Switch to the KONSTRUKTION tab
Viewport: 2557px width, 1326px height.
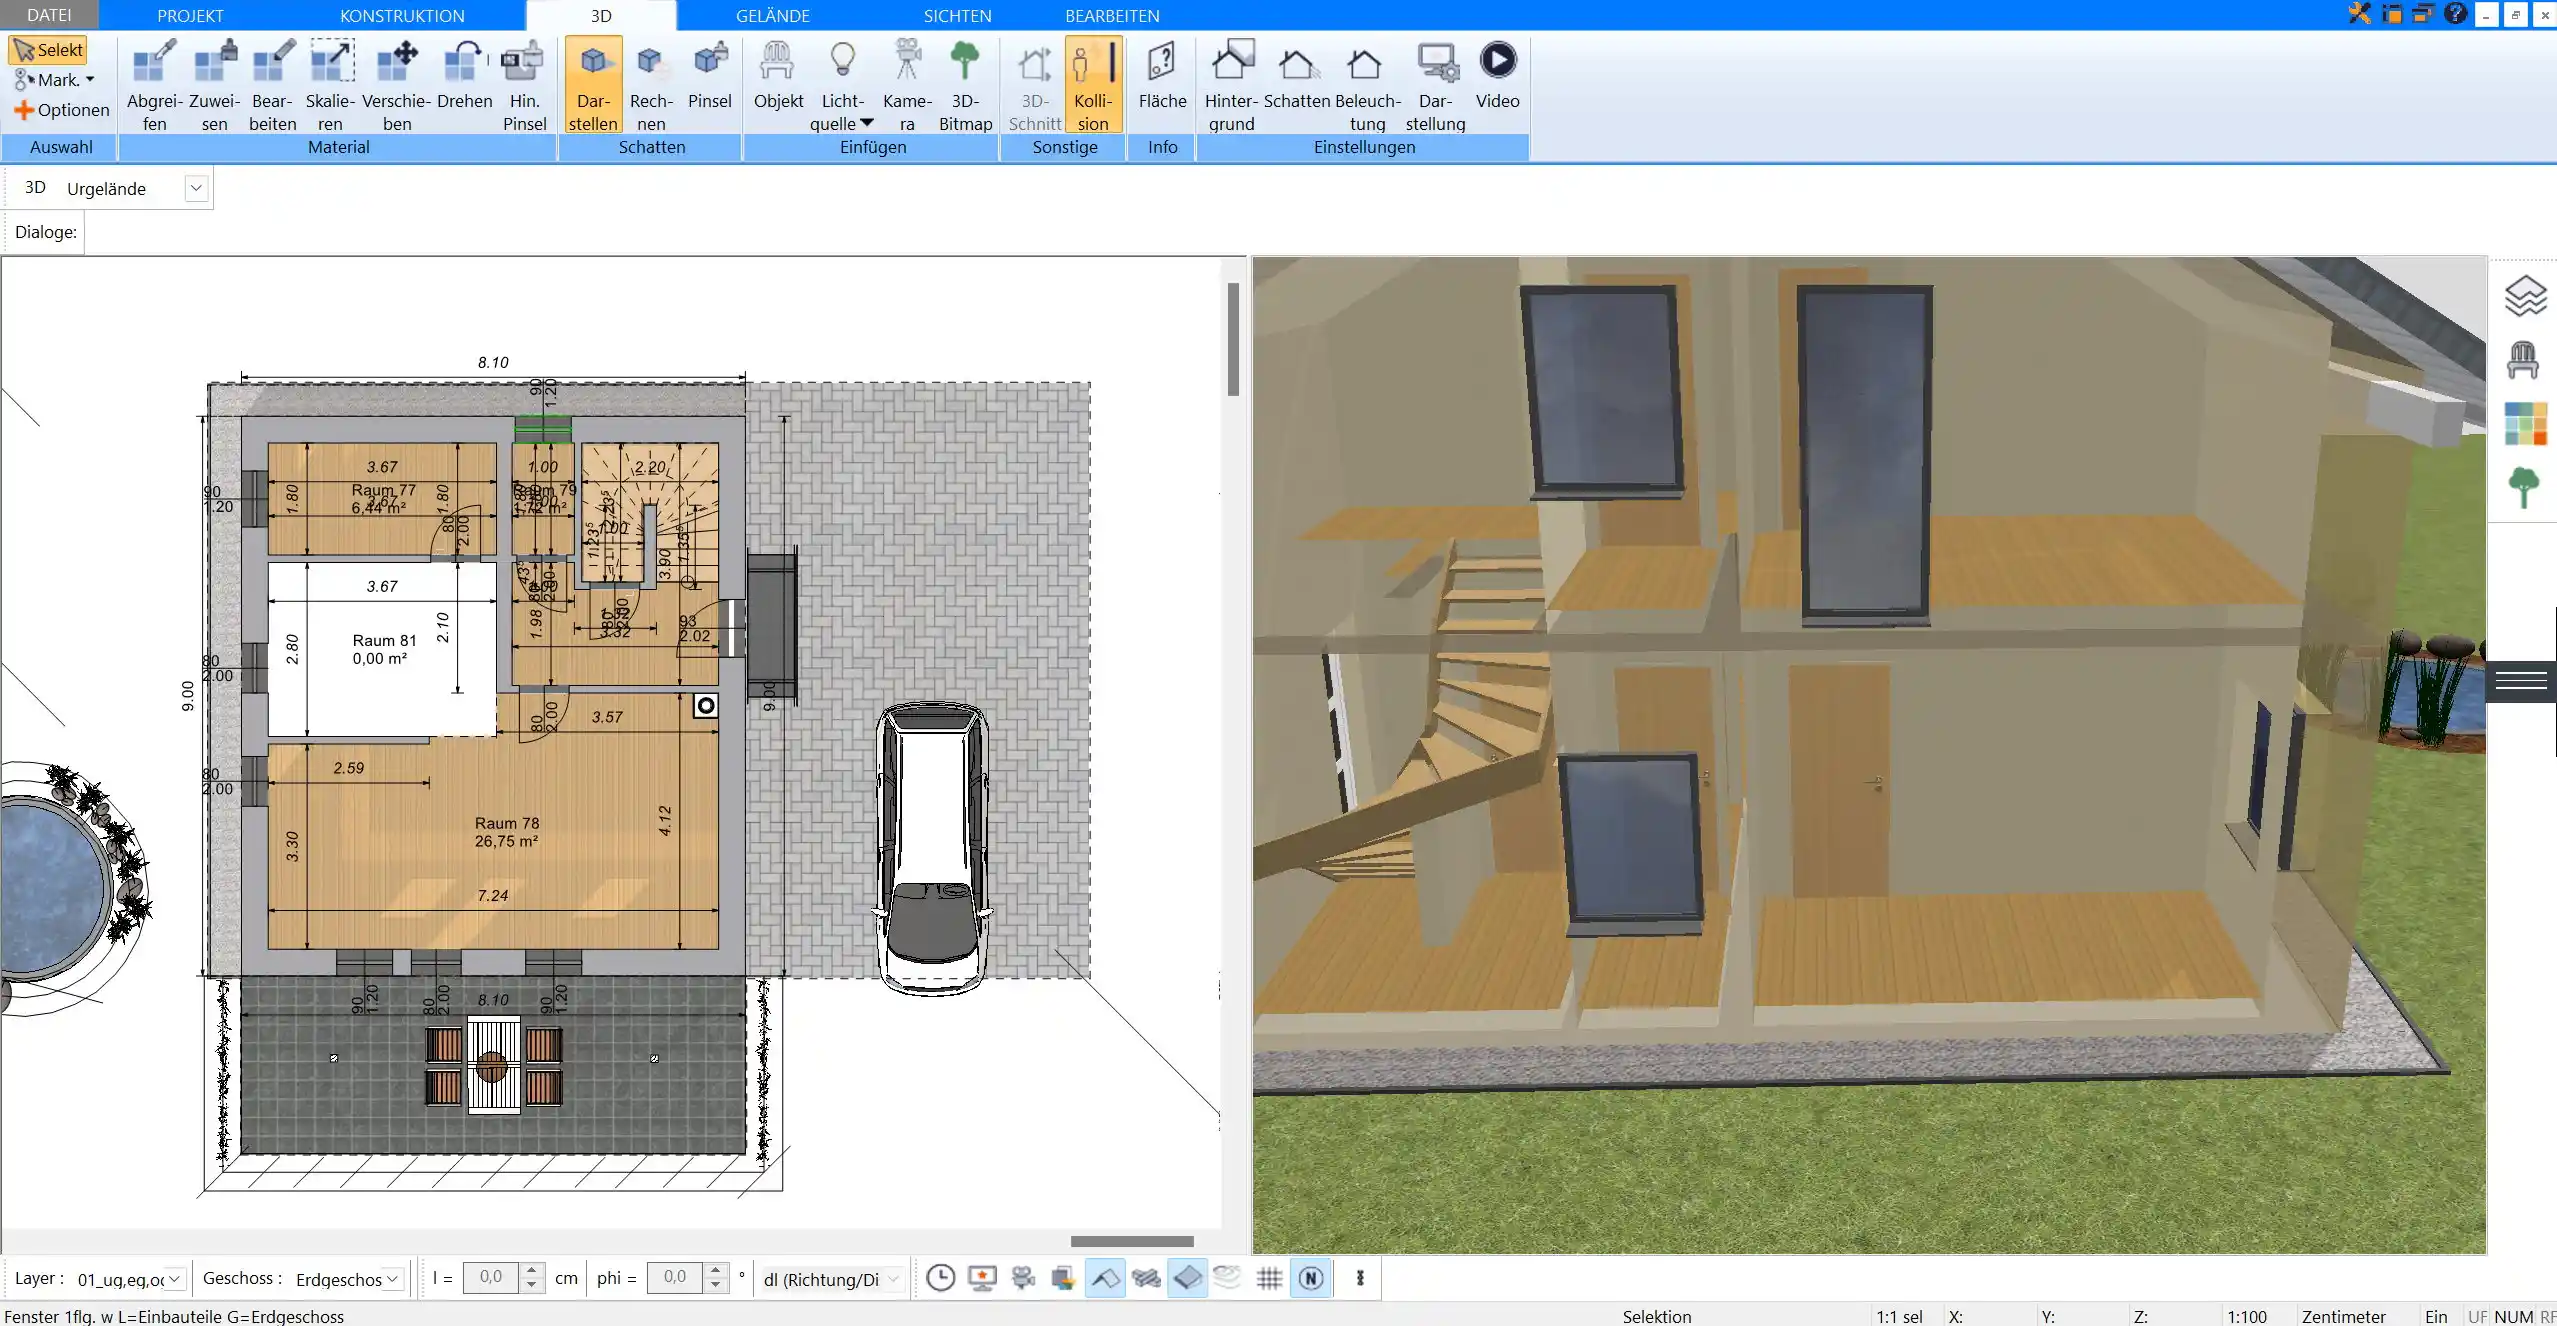pos(402,16)
